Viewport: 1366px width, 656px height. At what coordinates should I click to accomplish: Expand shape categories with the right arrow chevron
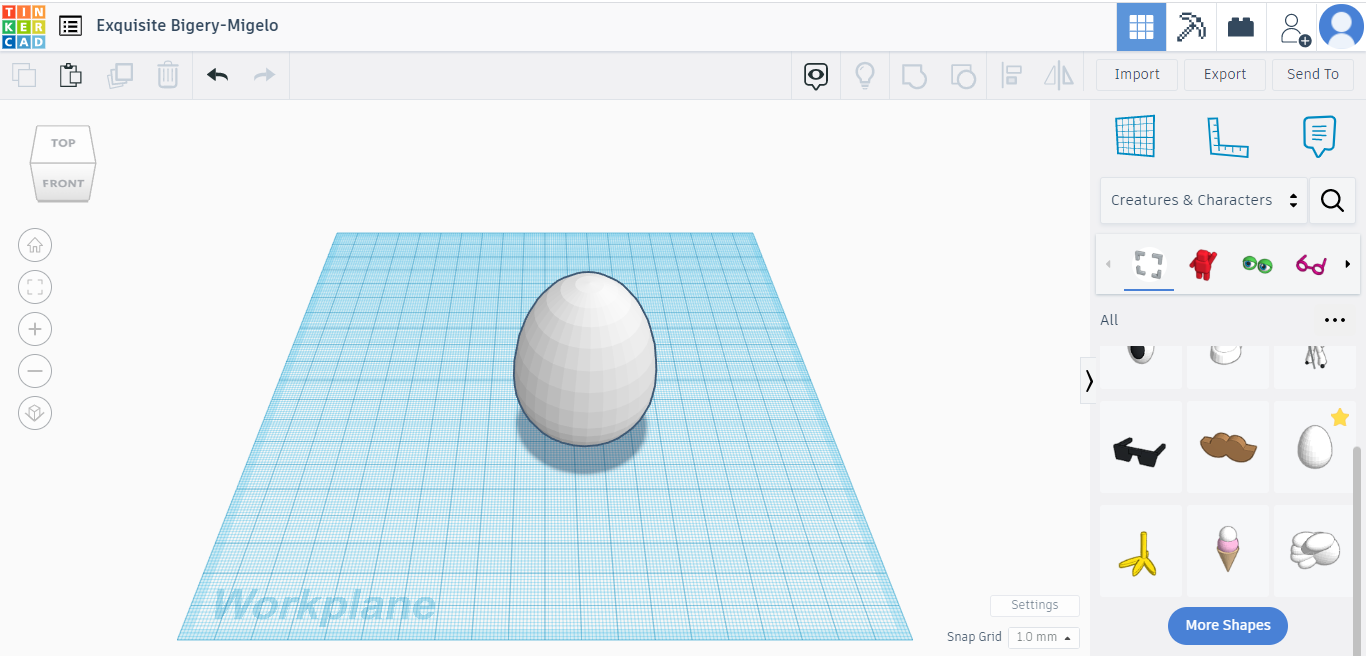tap(1348, 264)
